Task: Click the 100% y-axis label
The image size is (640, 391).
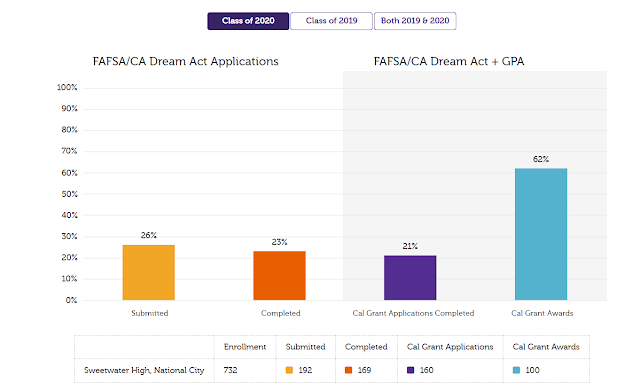Action: (67, 87)
